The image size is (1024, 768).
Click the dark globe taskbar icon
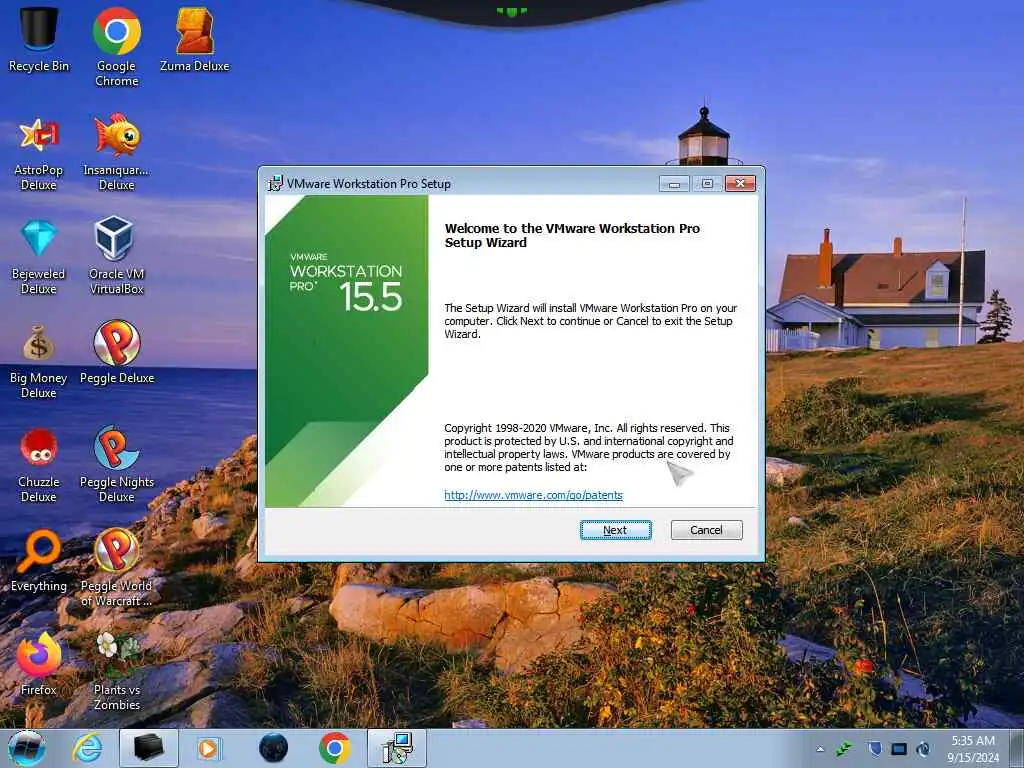[x=273, y=748]
